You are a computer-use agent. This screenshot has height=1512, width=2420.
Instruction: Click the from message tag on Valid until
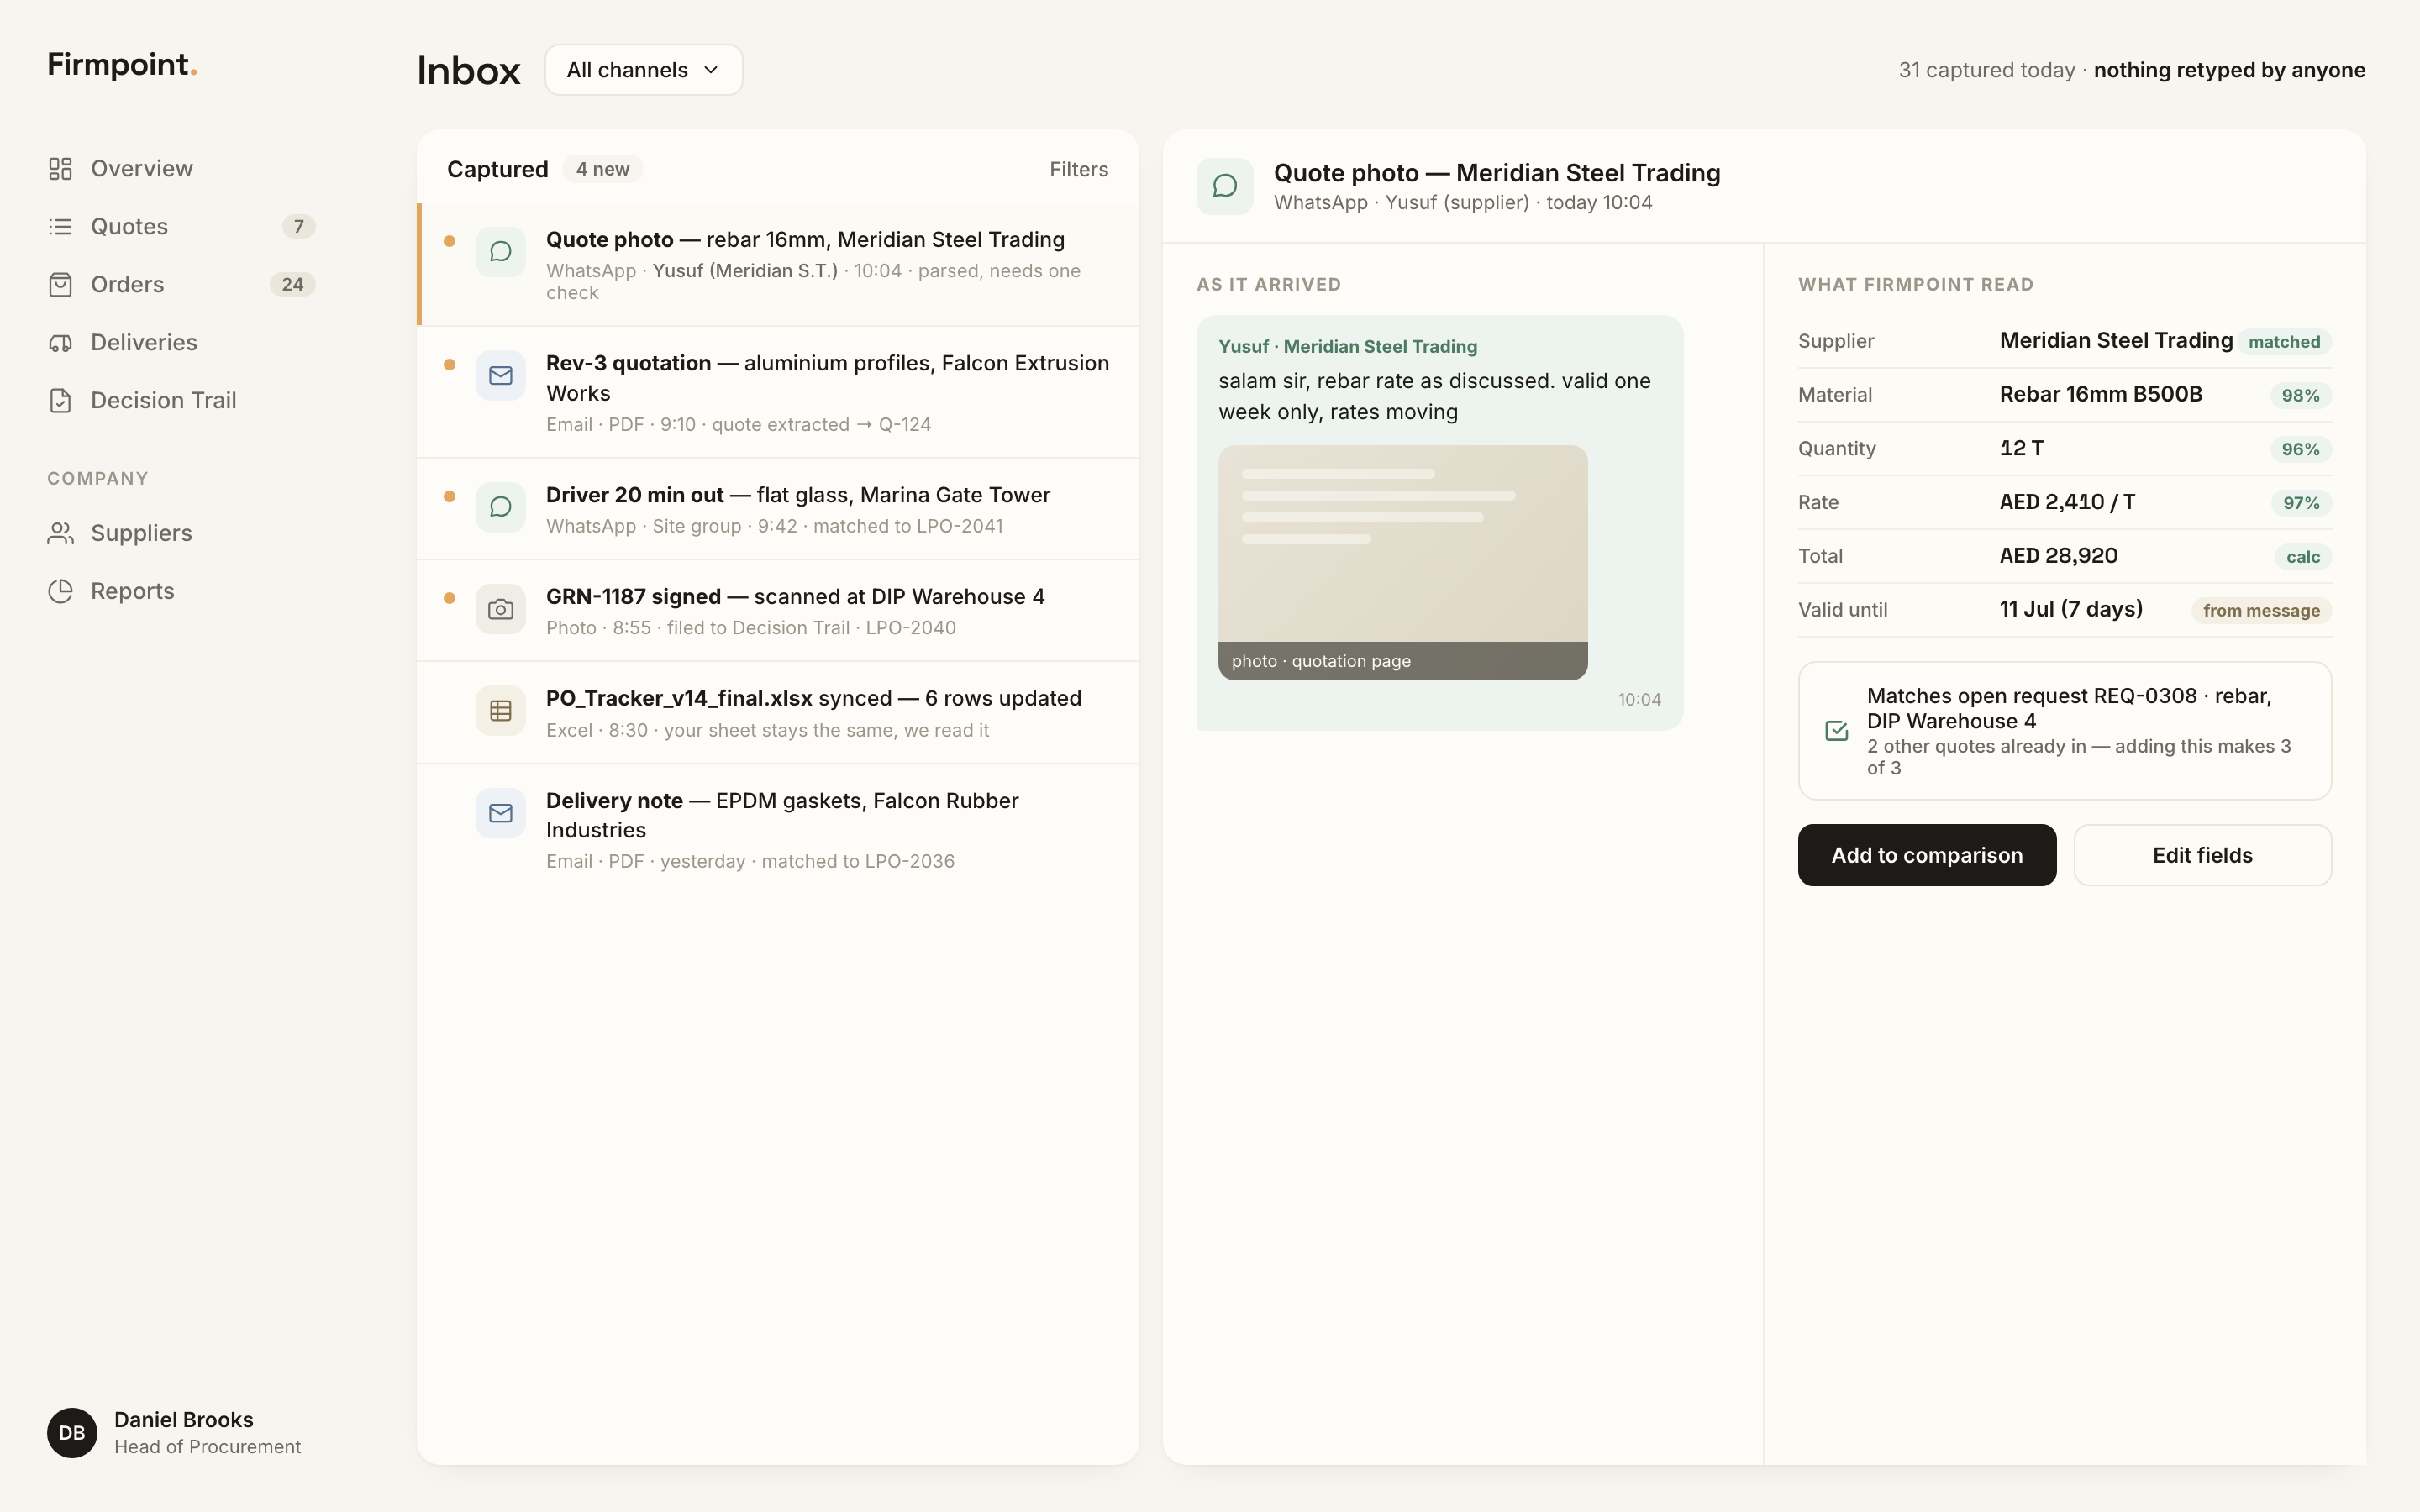click(2261, 611)
